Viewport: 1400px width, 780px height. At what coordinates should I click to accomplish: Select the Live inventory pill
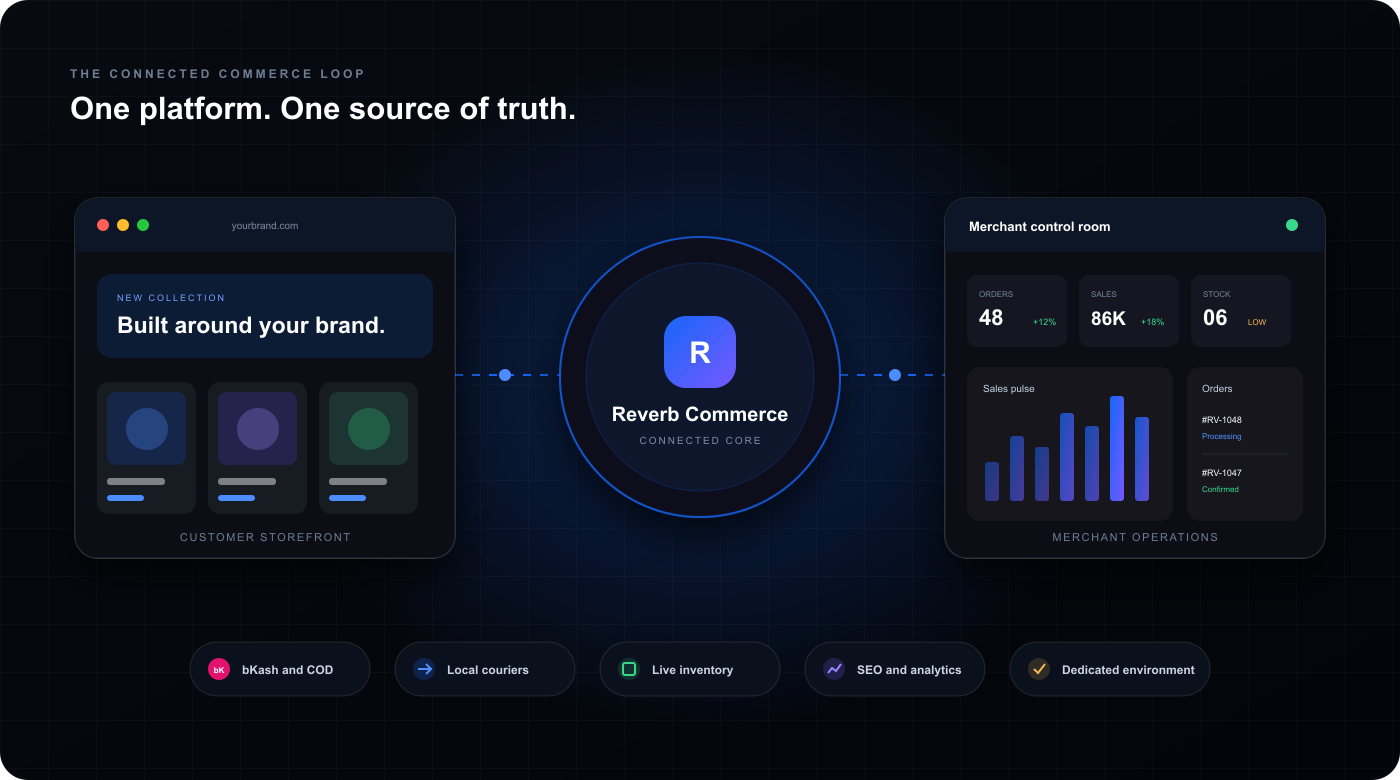[x=690, y=669]
